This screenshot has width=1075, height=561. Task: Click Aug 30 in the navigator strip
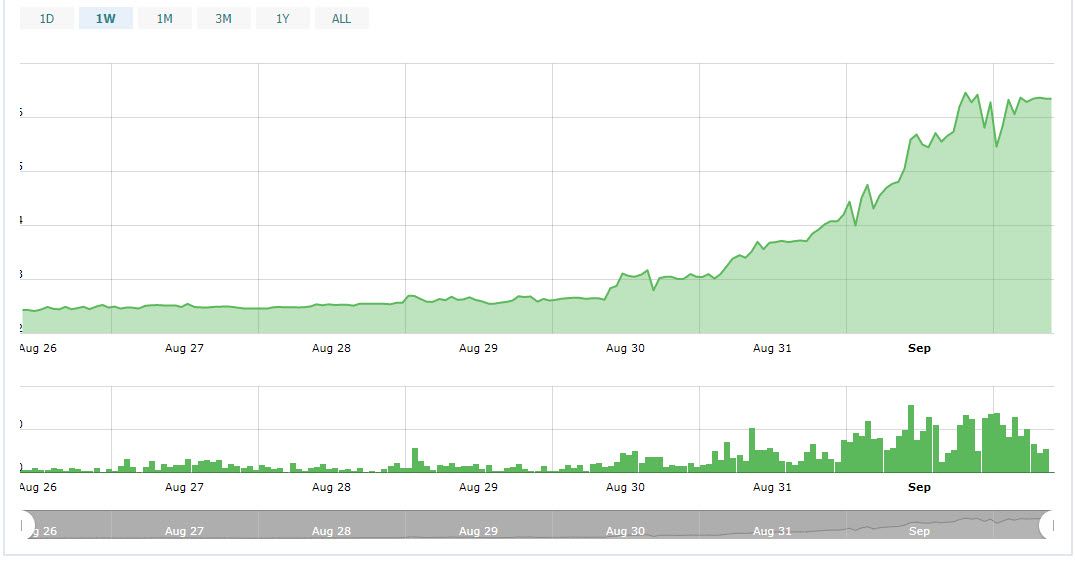pyautogui.click(x=625, y=531)
